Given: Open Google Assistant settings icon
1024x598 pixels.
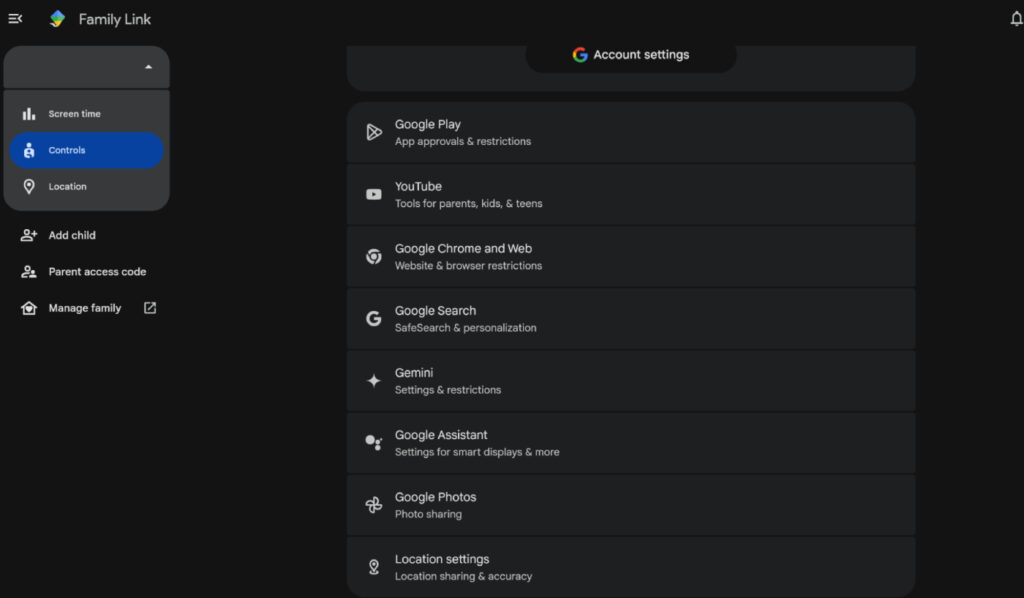Looking at the screenshot, I should (x=373, y=442).
